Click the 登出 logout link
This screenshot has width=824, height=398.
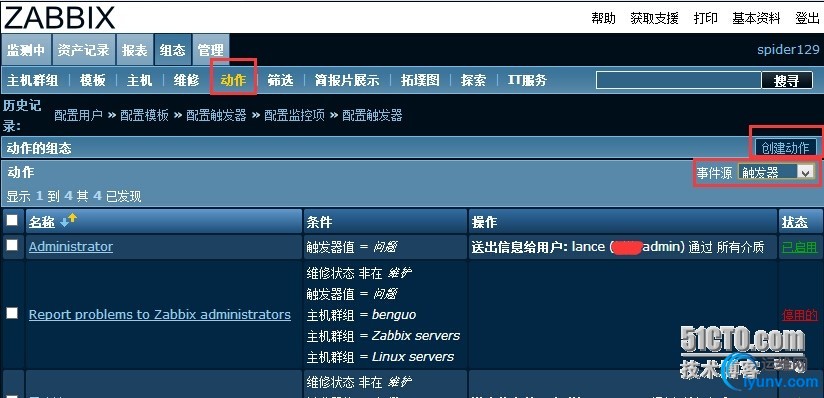click(x=807, y=18)
